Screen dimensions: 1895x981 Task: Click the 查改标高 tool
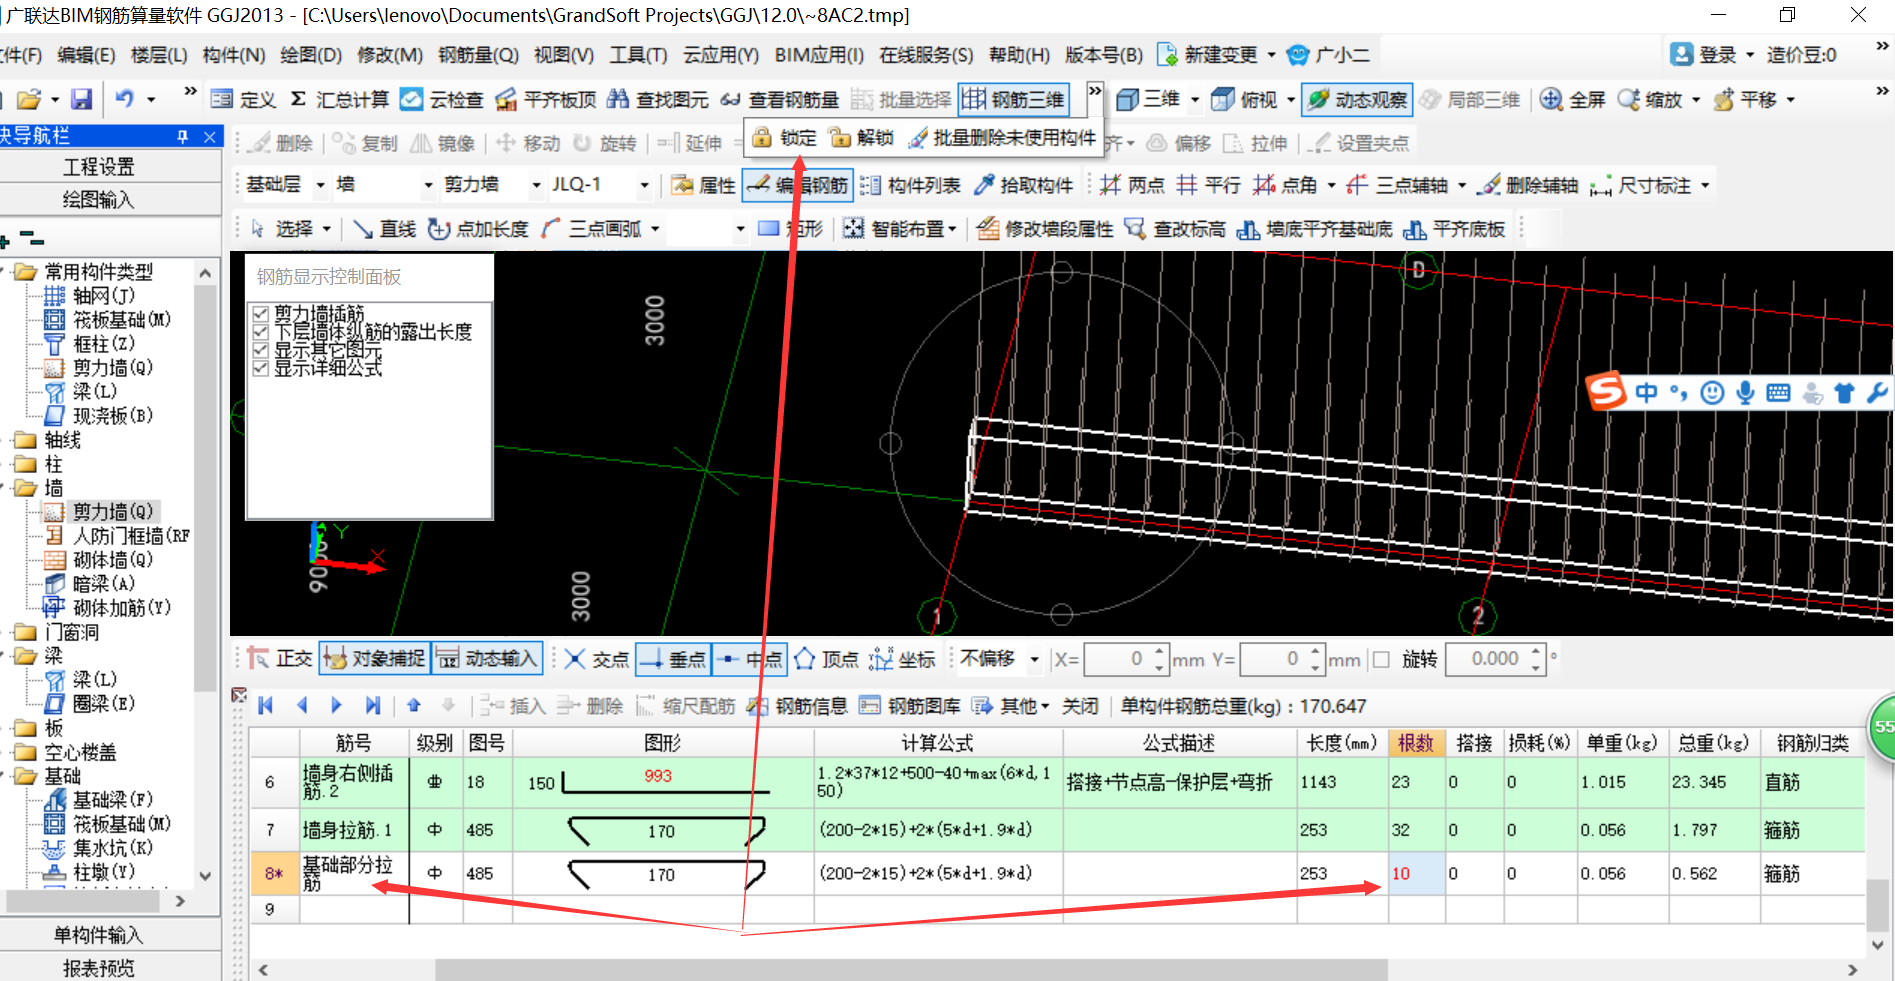[1174, 229]
